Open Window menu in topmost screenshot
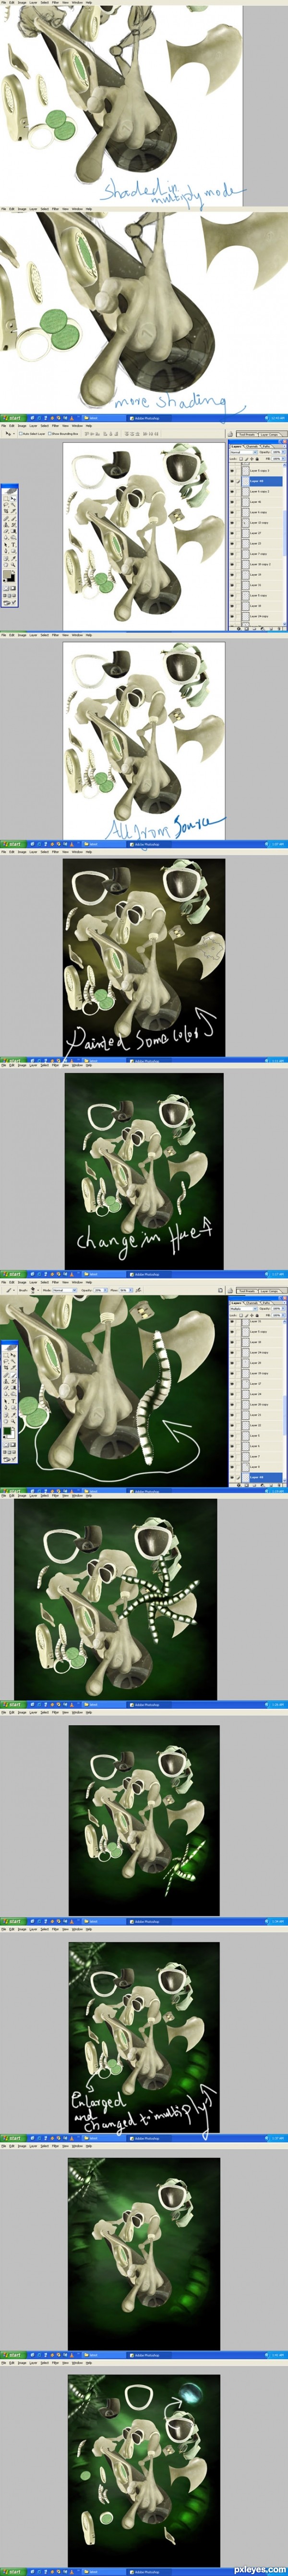Image resolution: width=288 pixels, height=2576 pixels. (x=77, y=2)
